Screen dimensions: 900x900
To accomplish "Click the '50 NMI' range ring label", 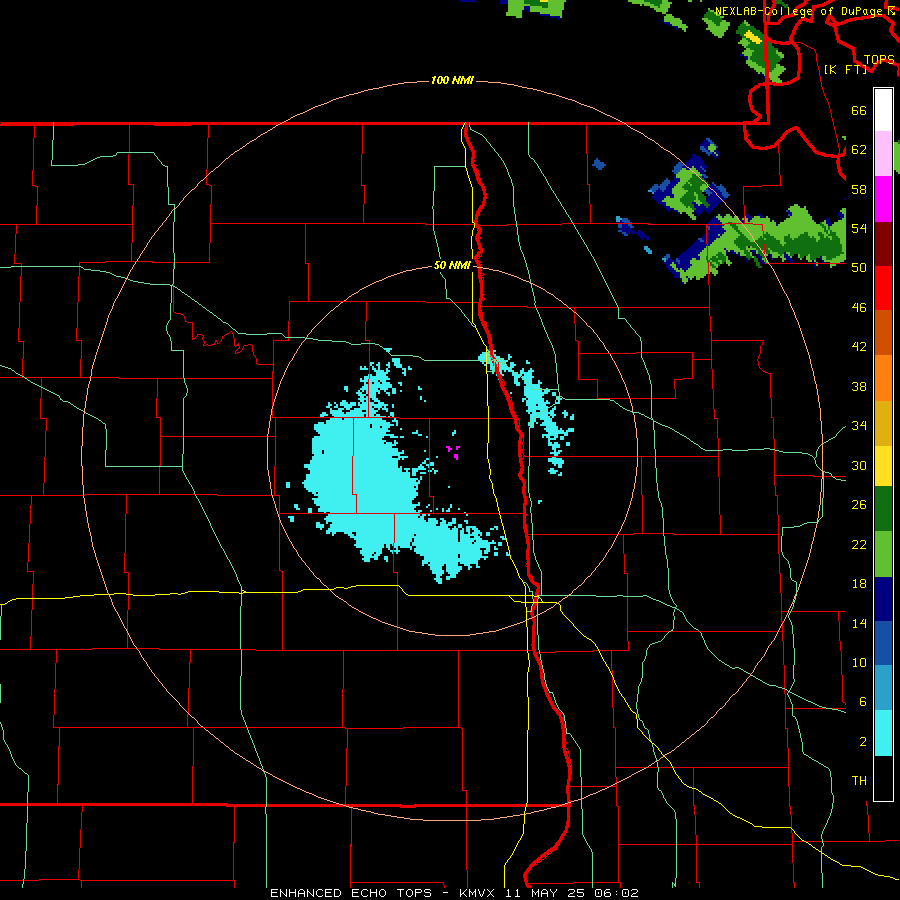I will coord(452,265).
